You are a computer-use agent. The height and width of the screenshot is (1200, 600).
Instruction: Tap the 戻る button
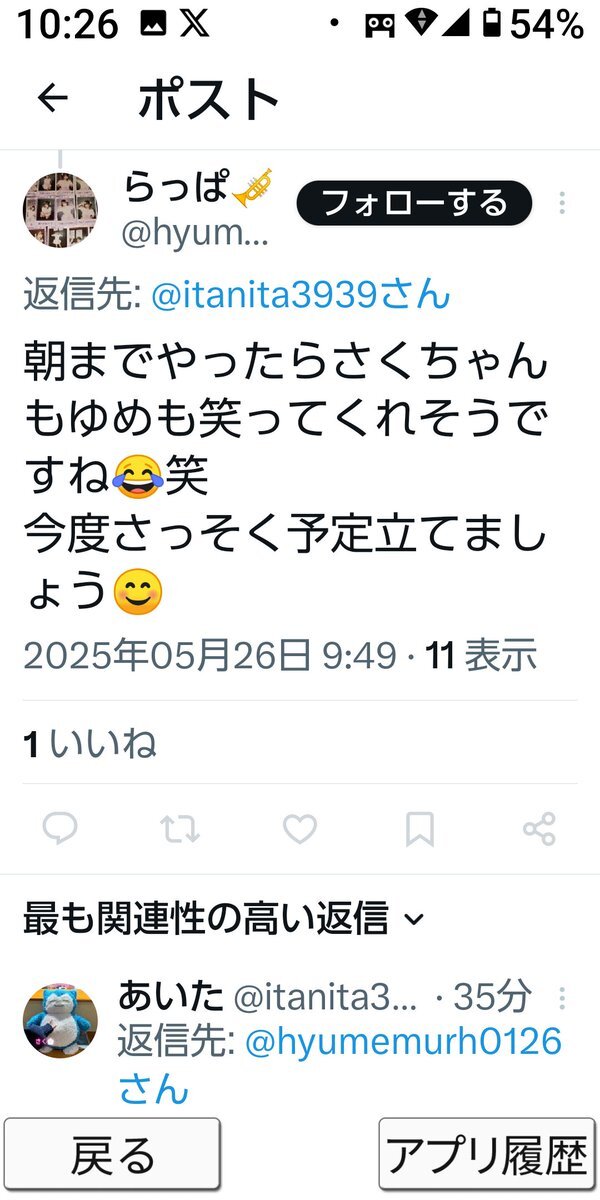111,1154
